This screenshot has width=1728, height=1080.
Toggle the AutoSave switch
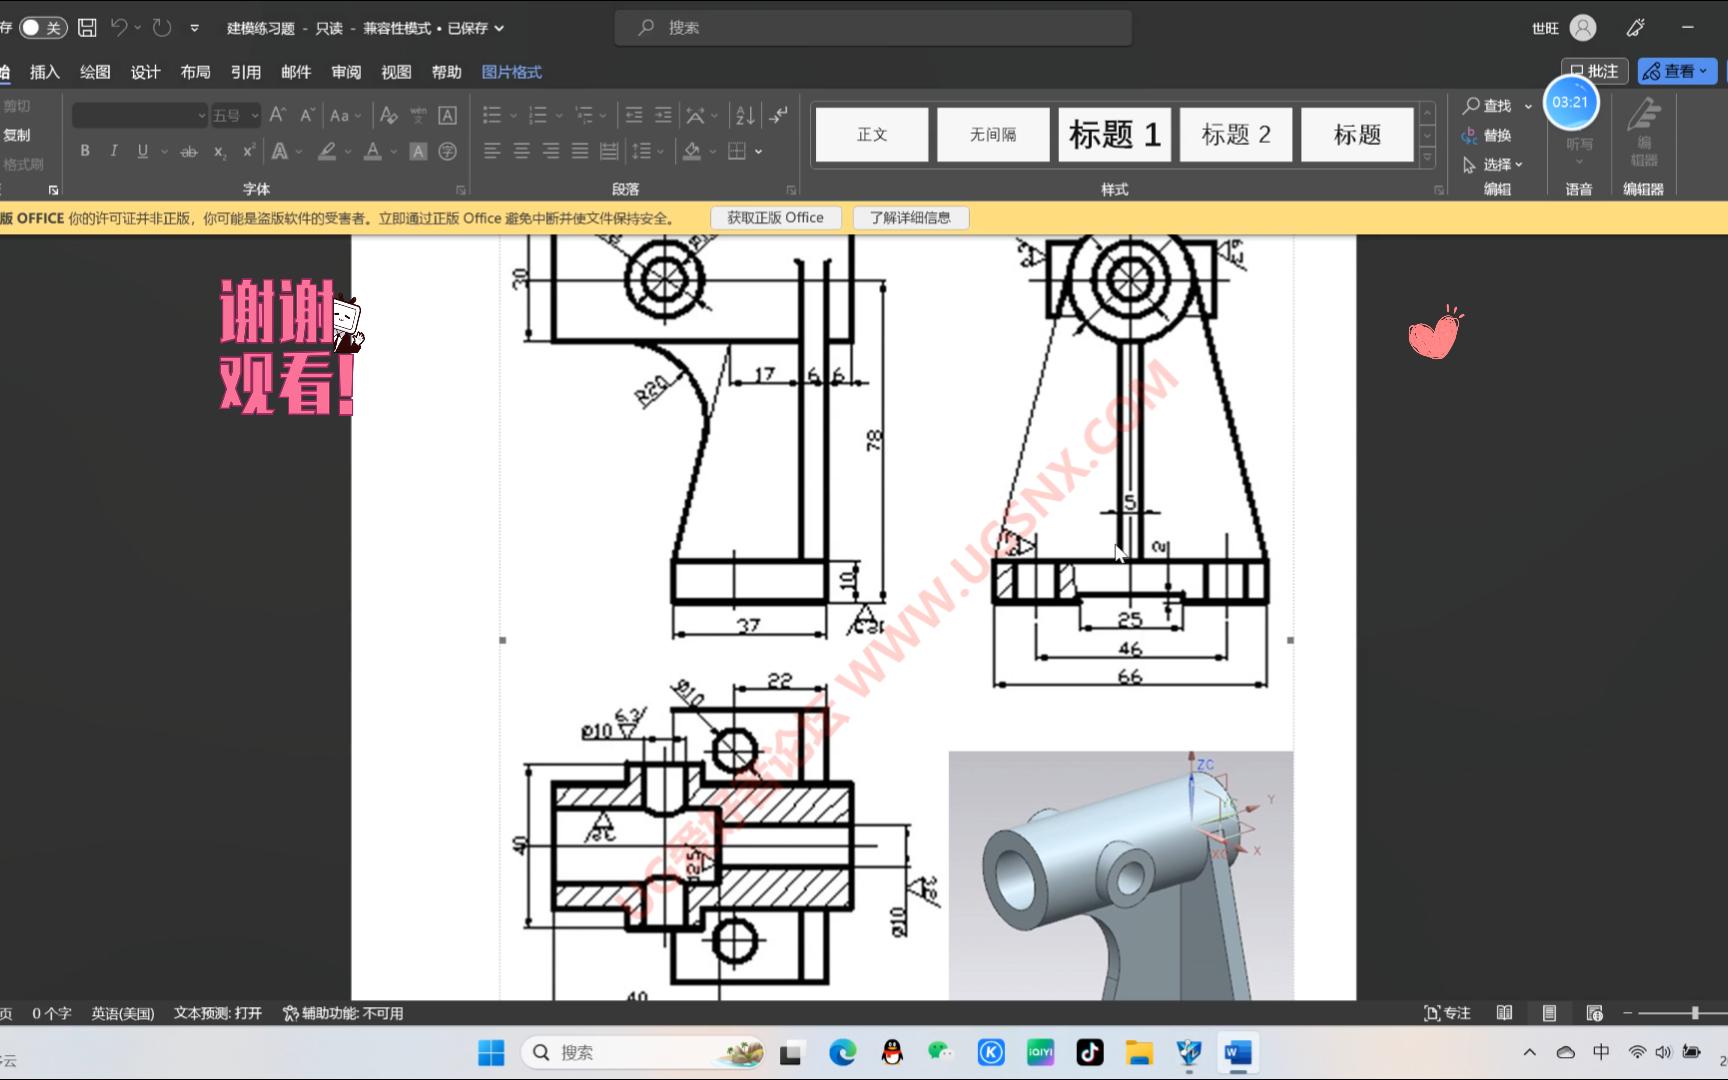point(43,28)
